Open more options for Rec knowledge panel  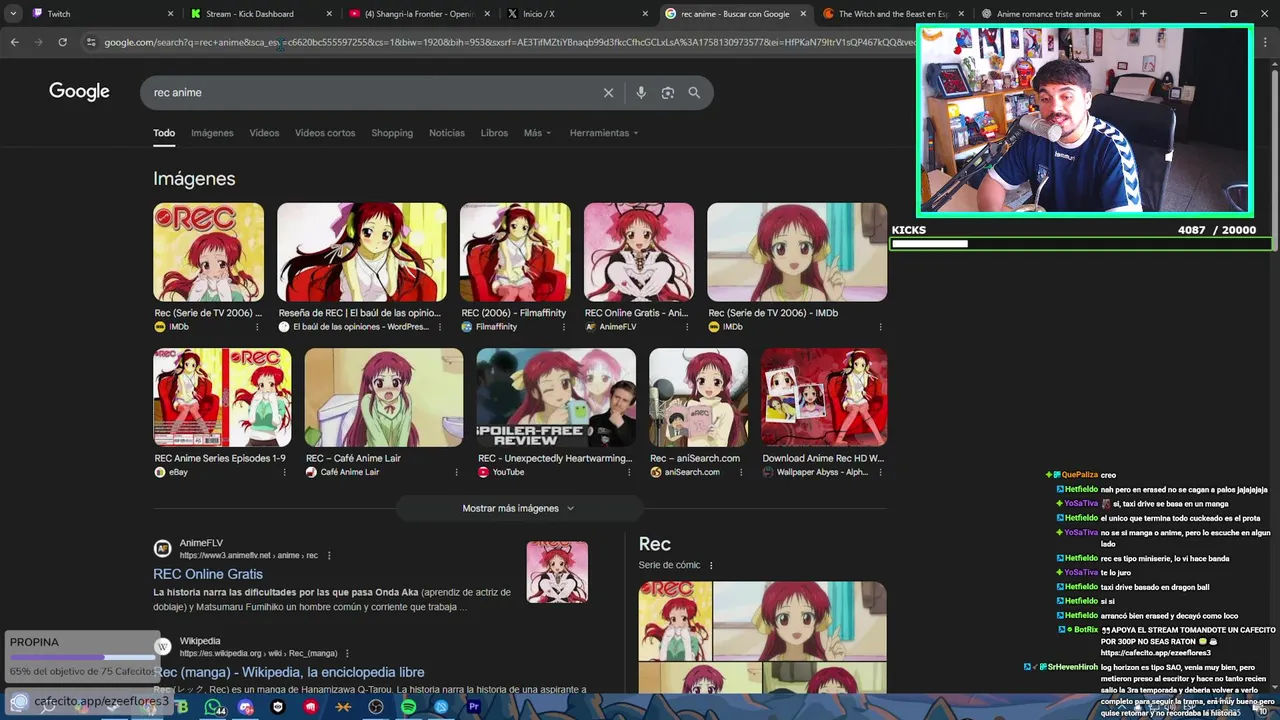point(711,565)
